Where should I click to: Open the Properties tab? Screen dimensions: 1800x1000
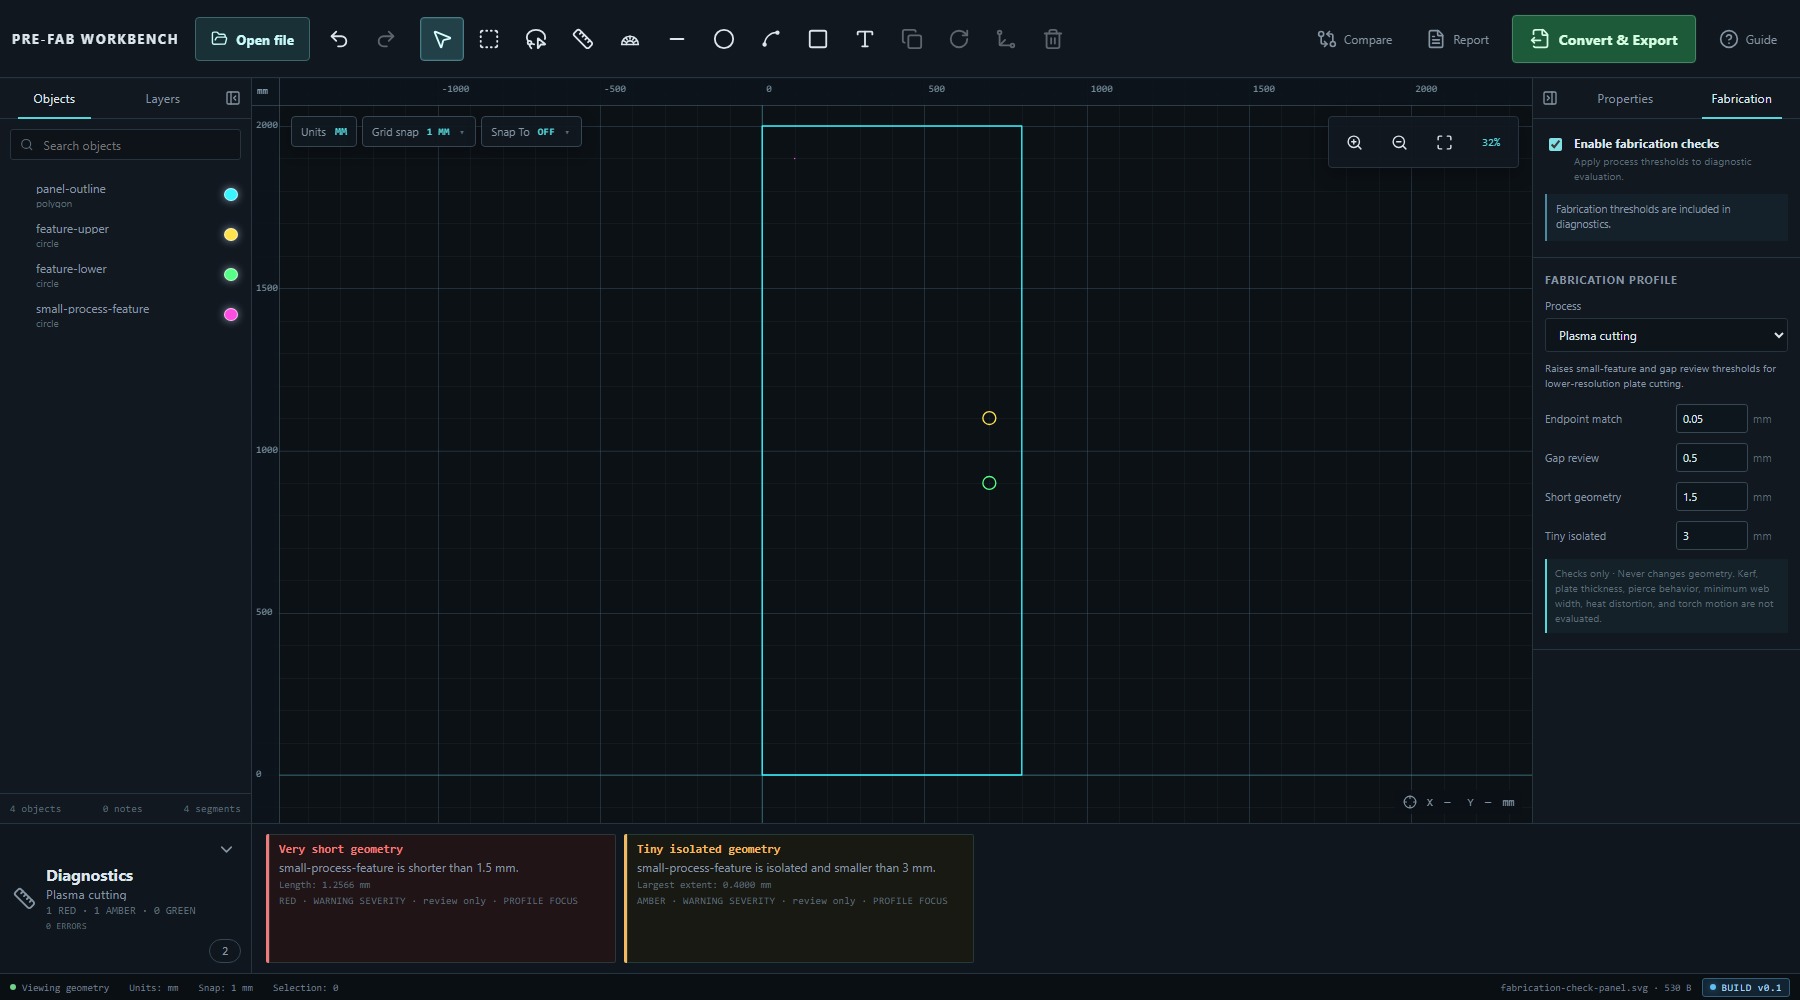click(1624, 99)
